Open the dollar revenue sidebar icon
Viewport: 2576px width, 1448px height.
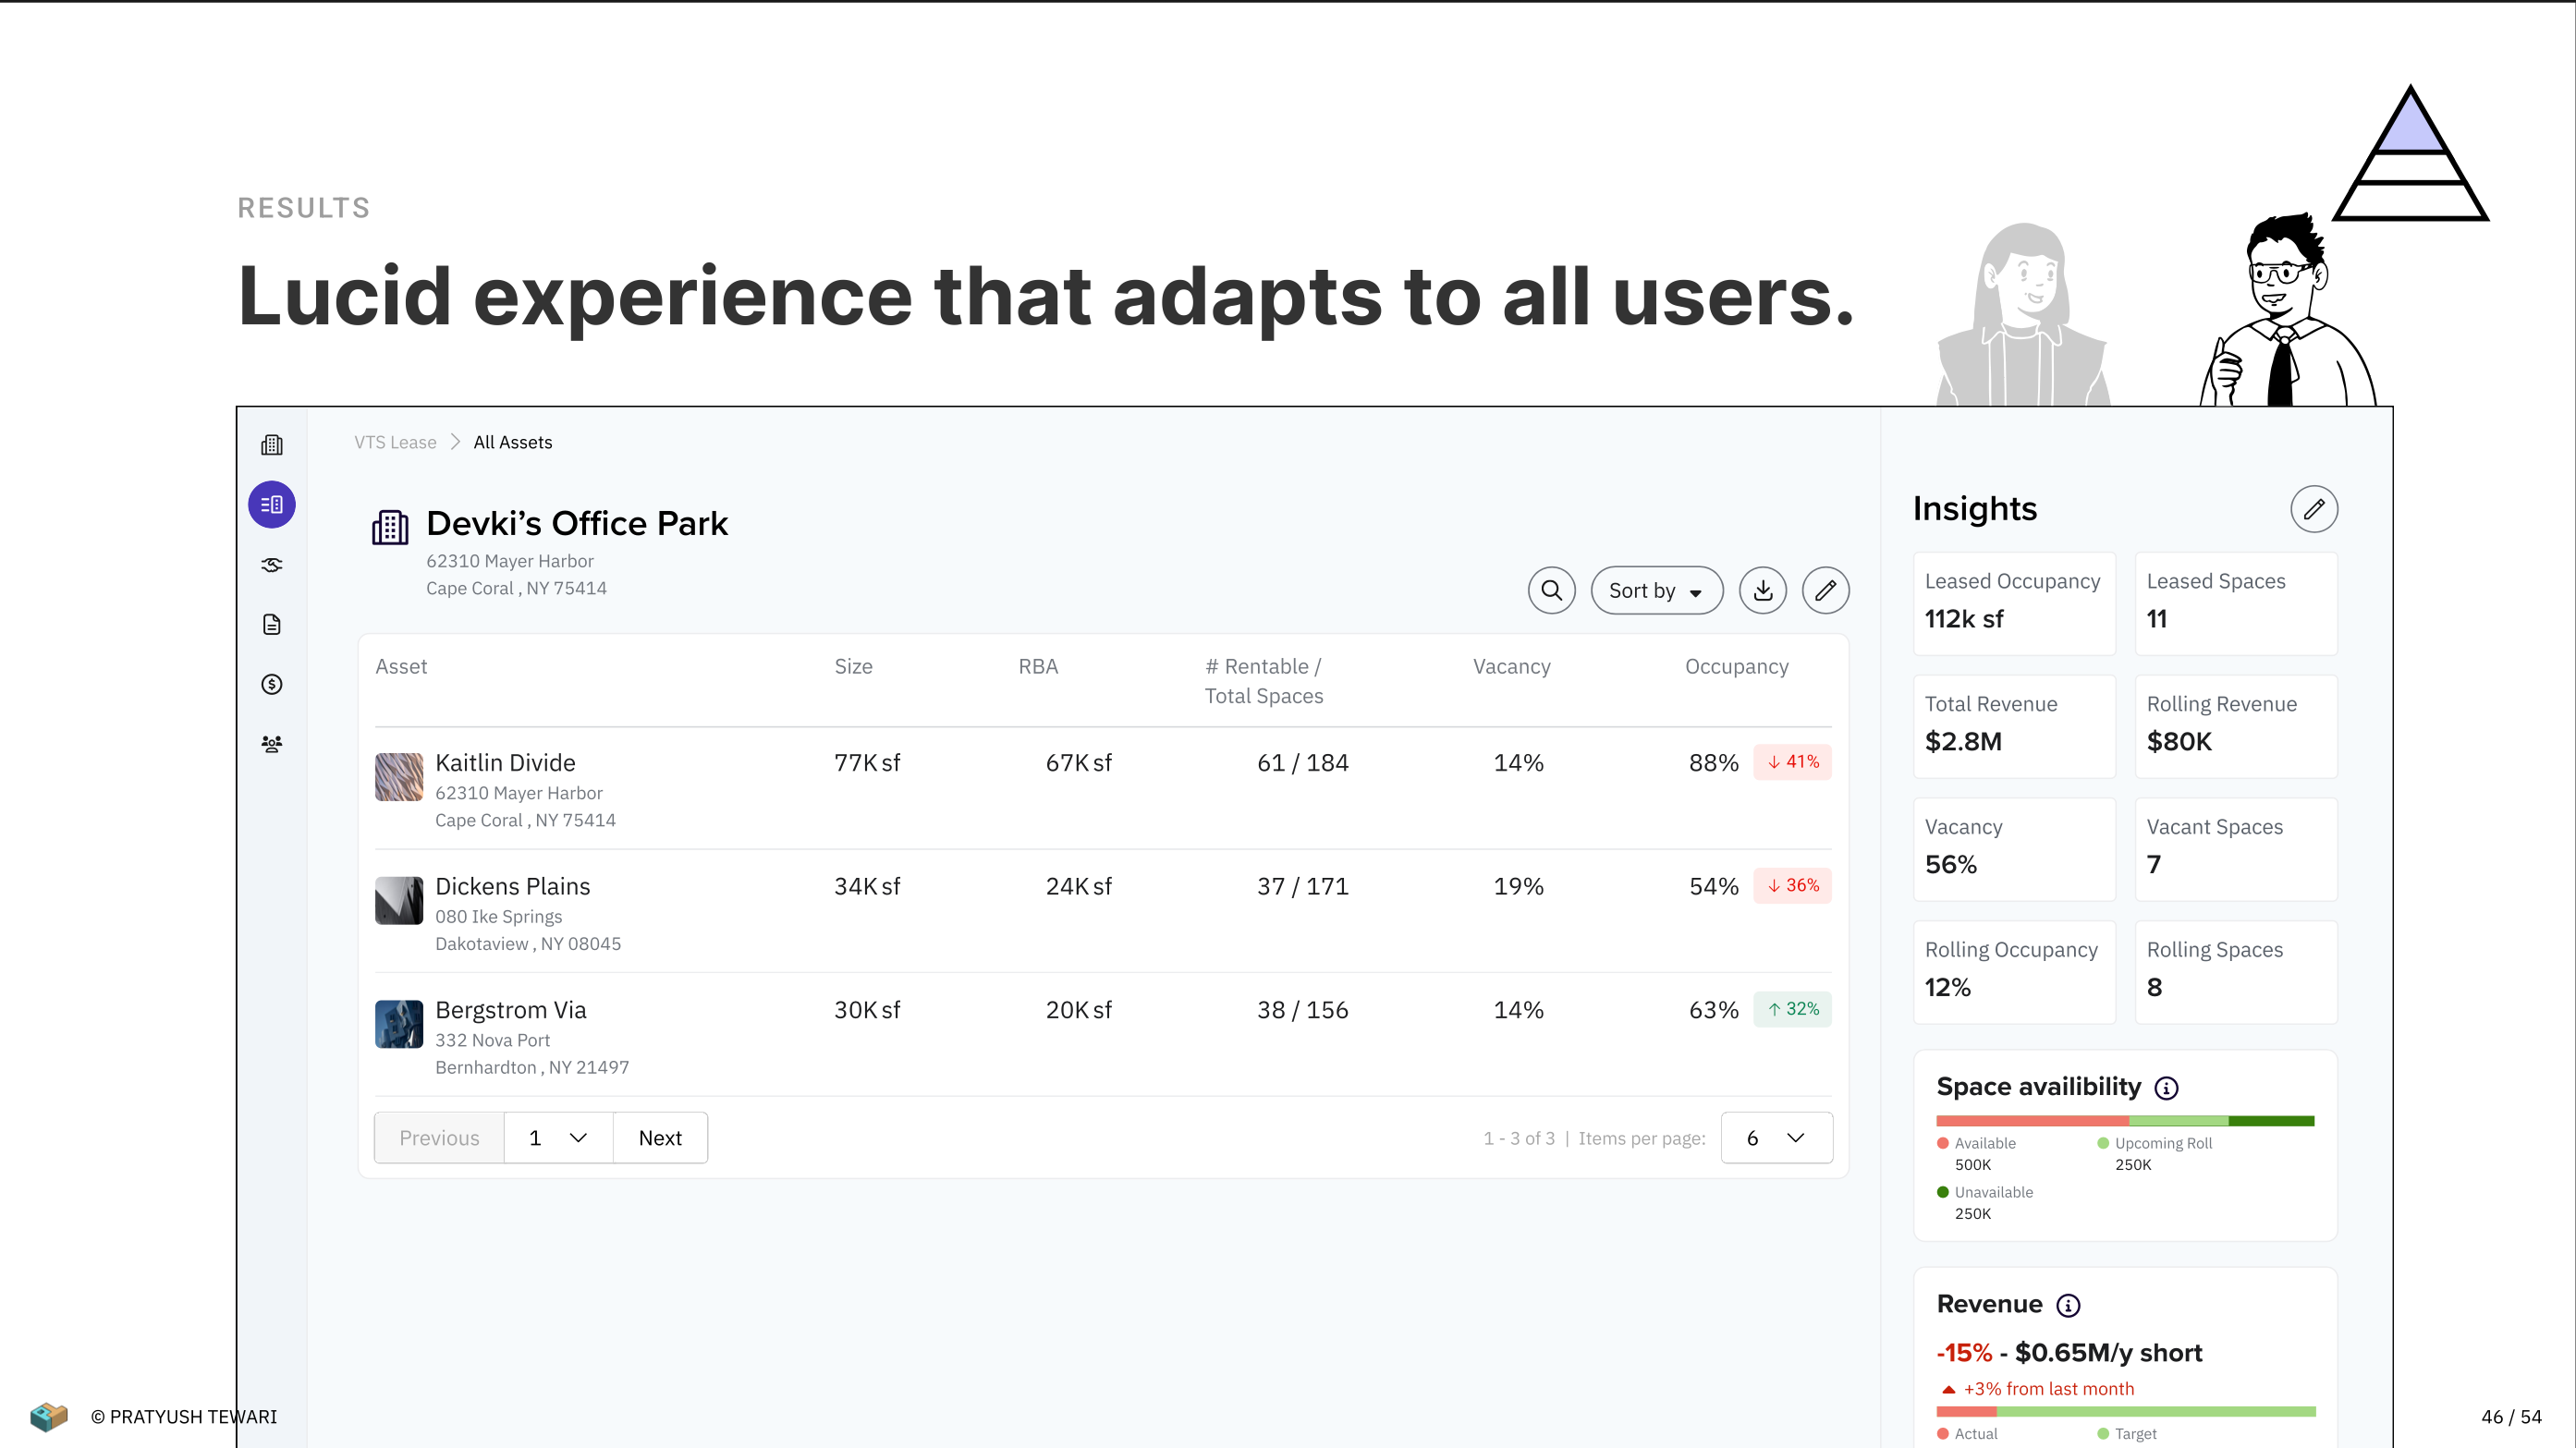click(x=272, y=684)
